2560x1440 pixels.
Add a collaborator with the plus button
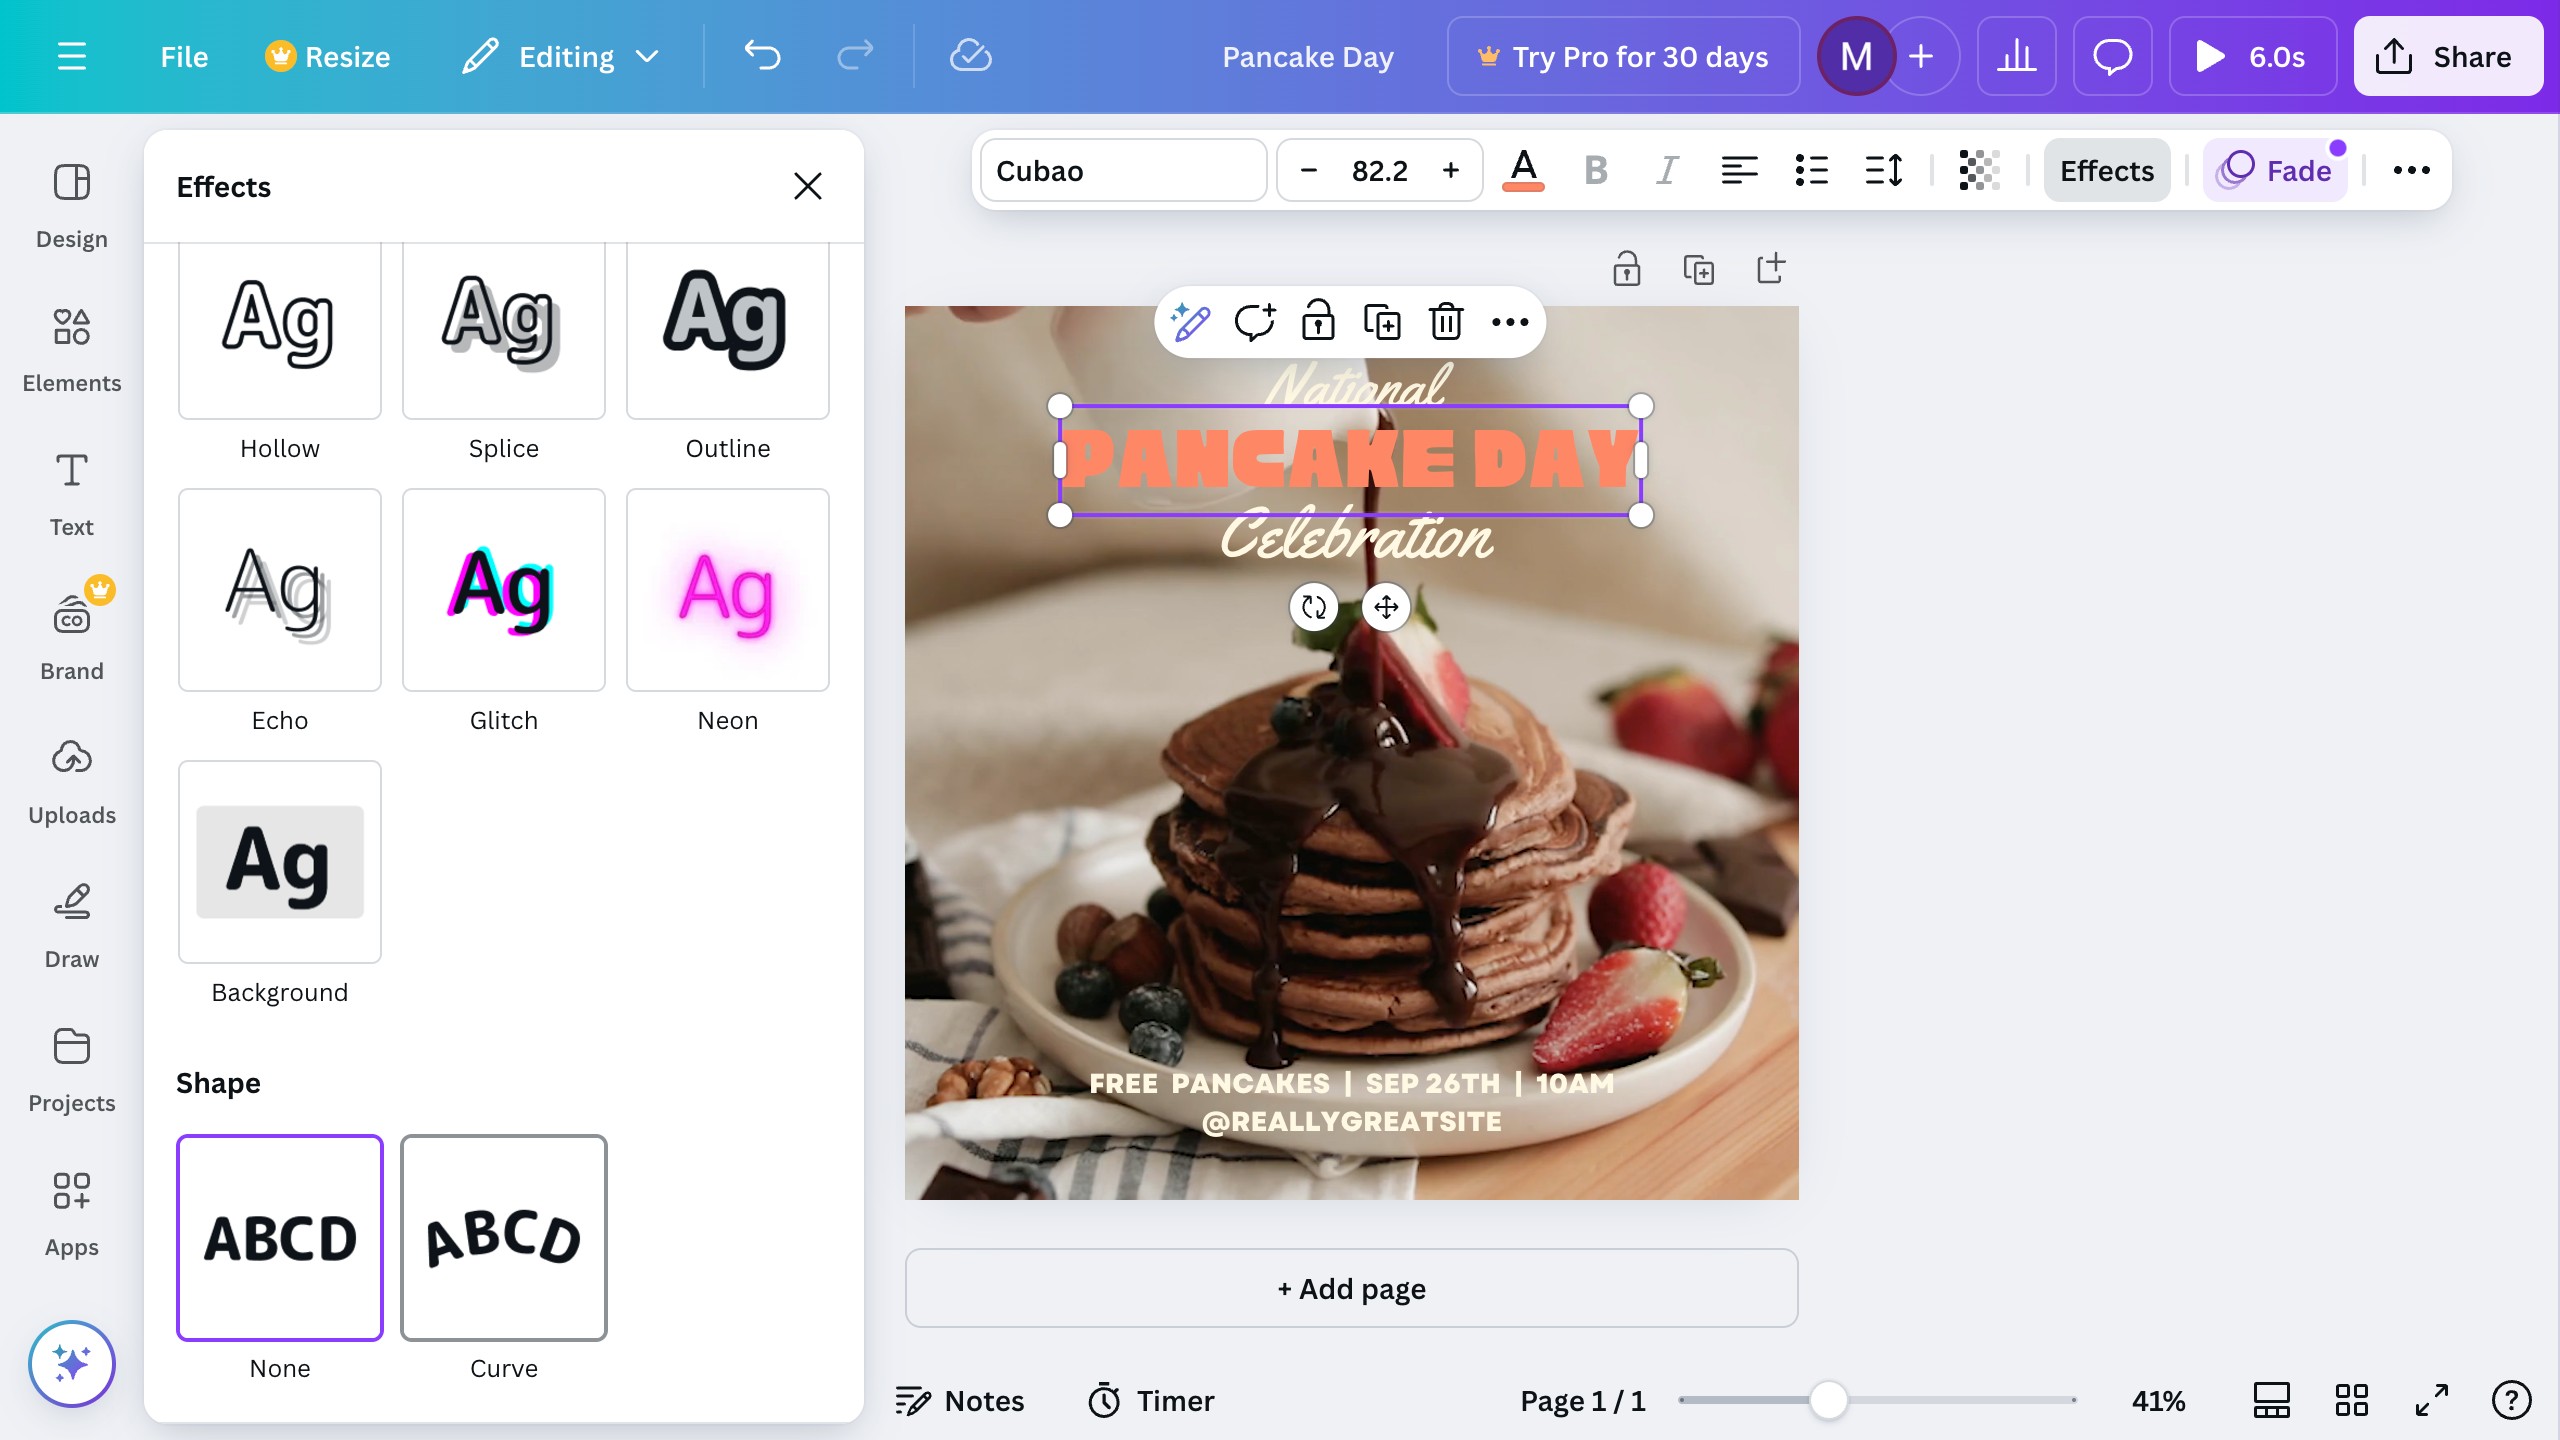[x=1921, y=57]
